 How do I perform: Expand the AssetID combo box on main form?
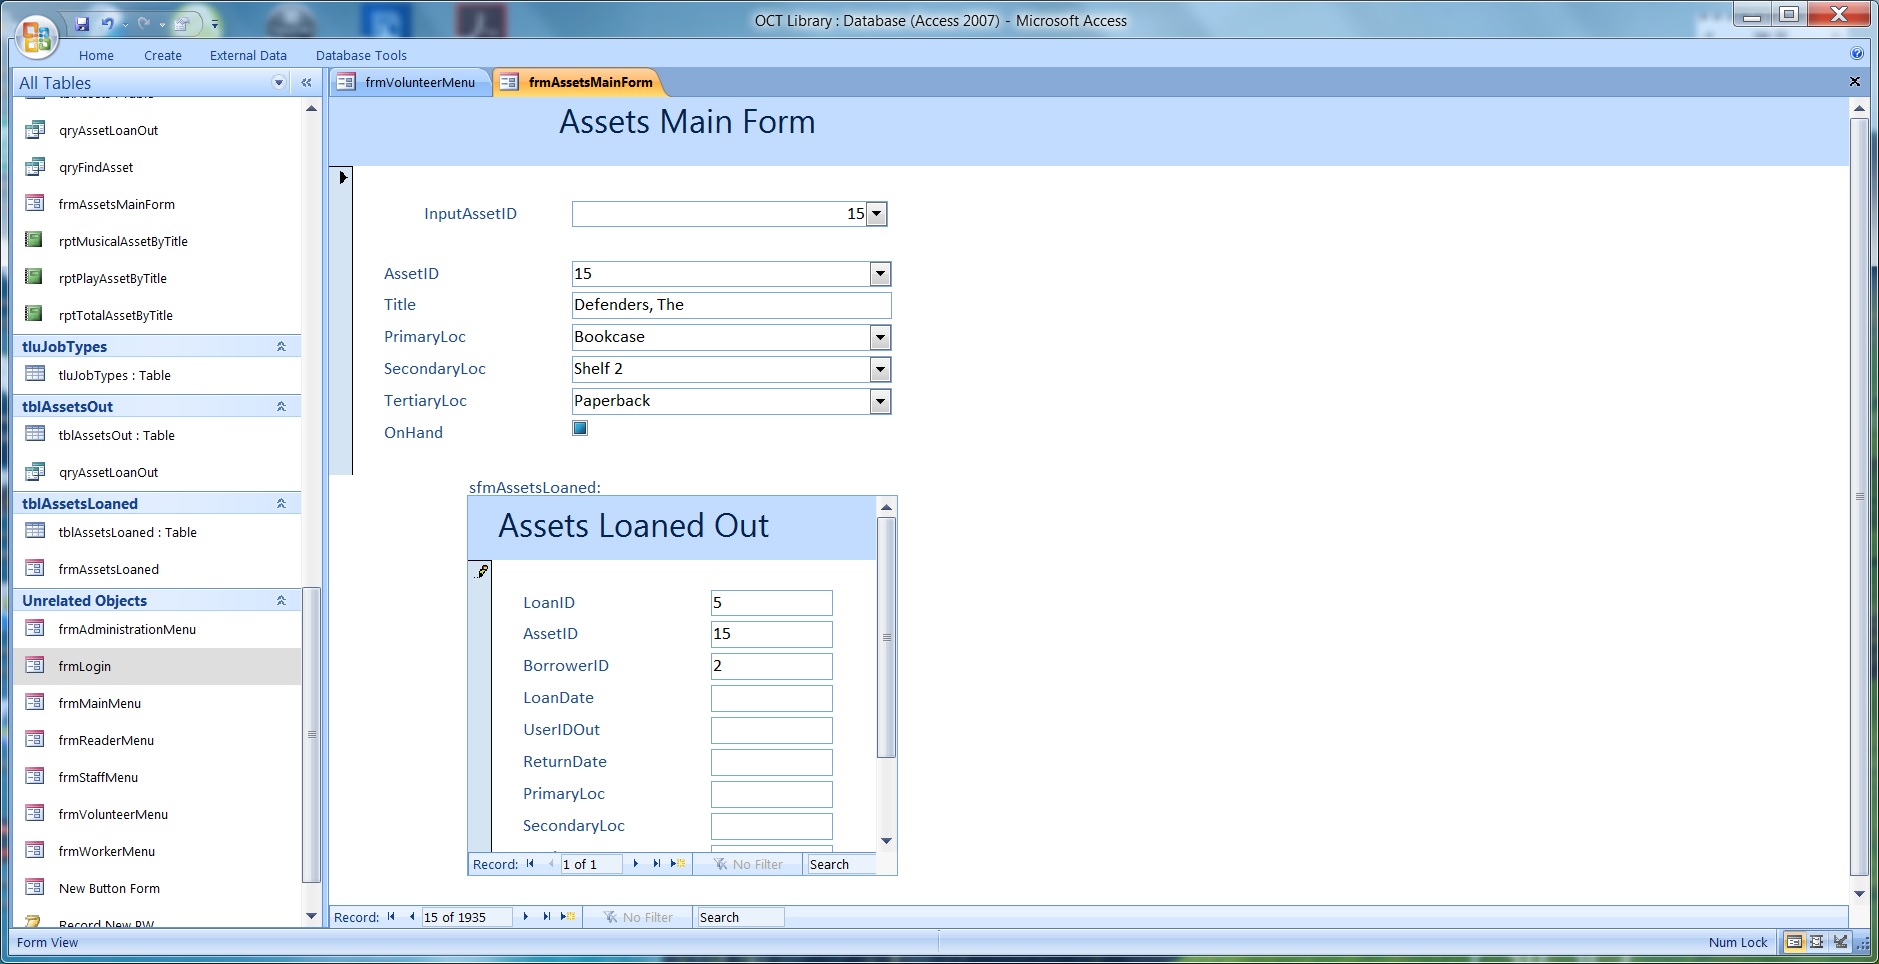[x=880, y=274]
